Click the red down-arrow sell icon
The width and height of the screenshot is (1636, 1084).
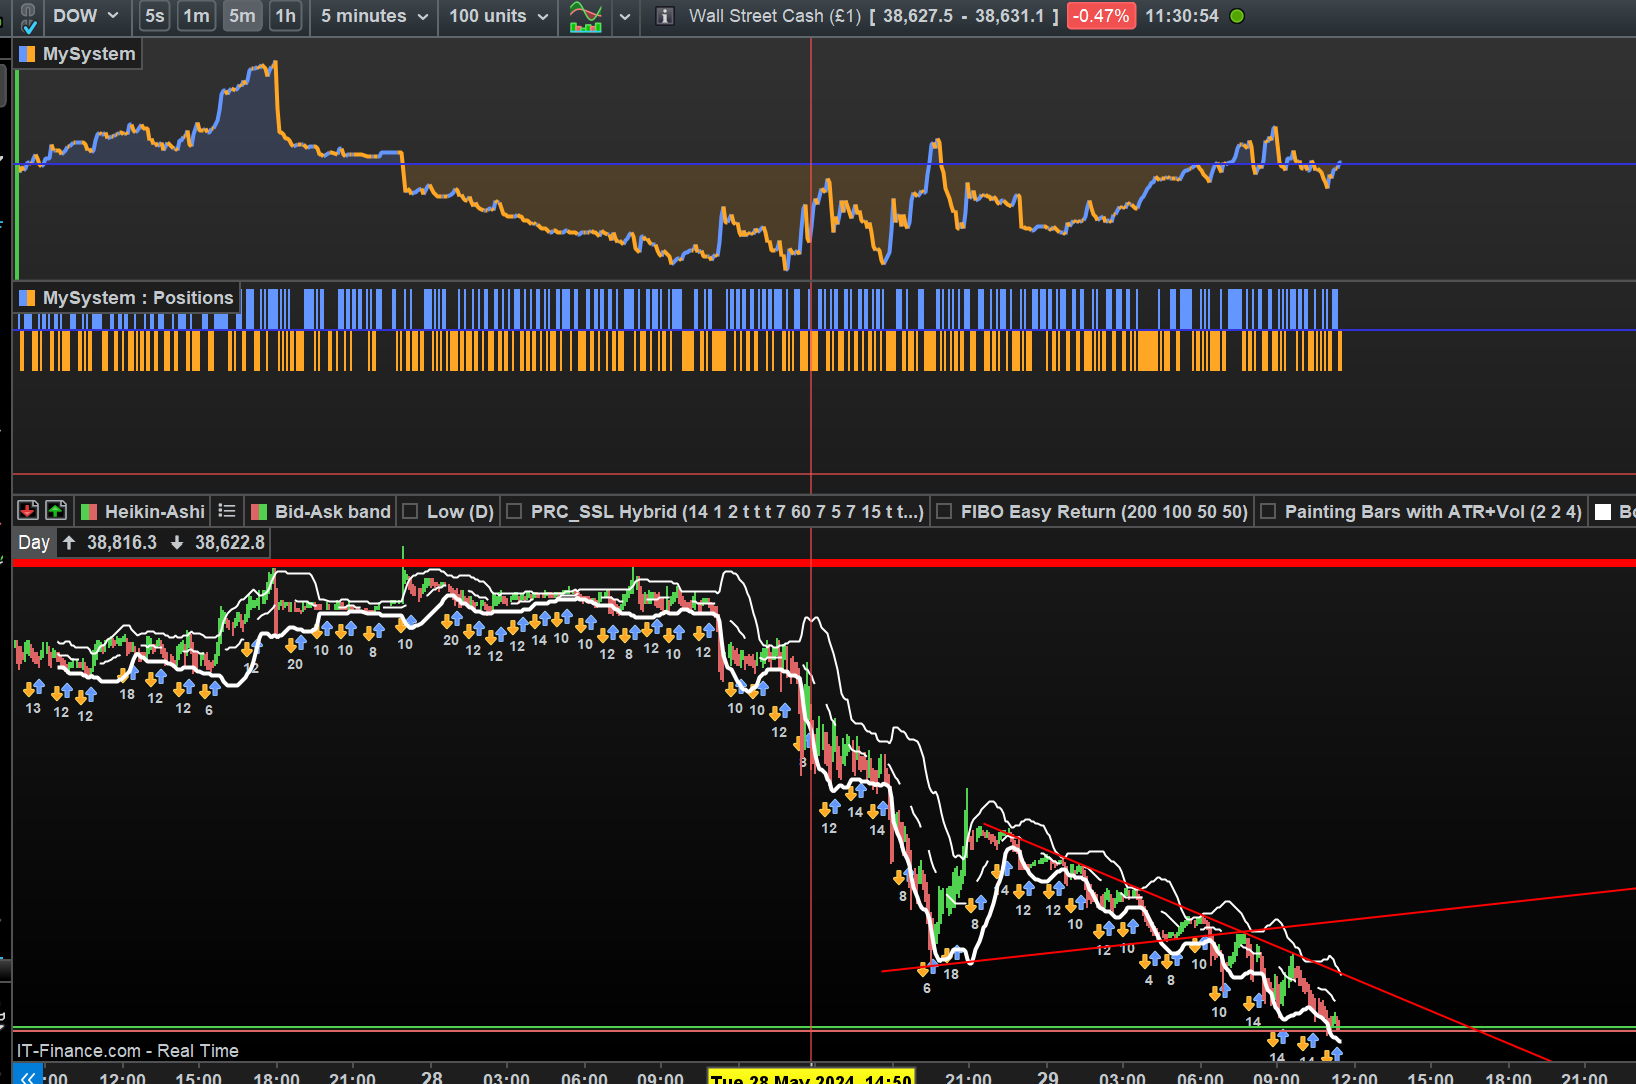(x=28, y=511)
